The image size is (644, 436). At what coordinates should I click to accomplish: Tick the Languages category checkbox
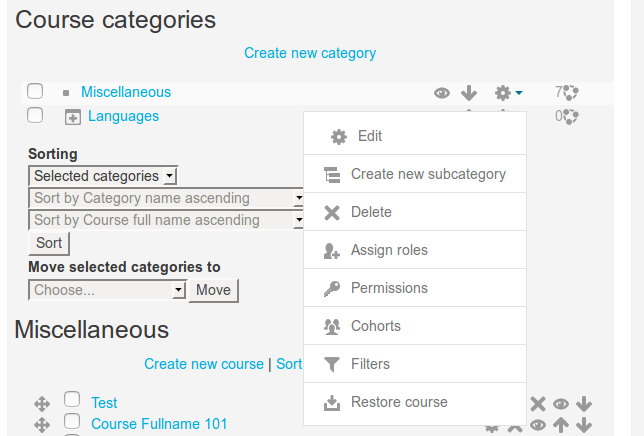35,115
